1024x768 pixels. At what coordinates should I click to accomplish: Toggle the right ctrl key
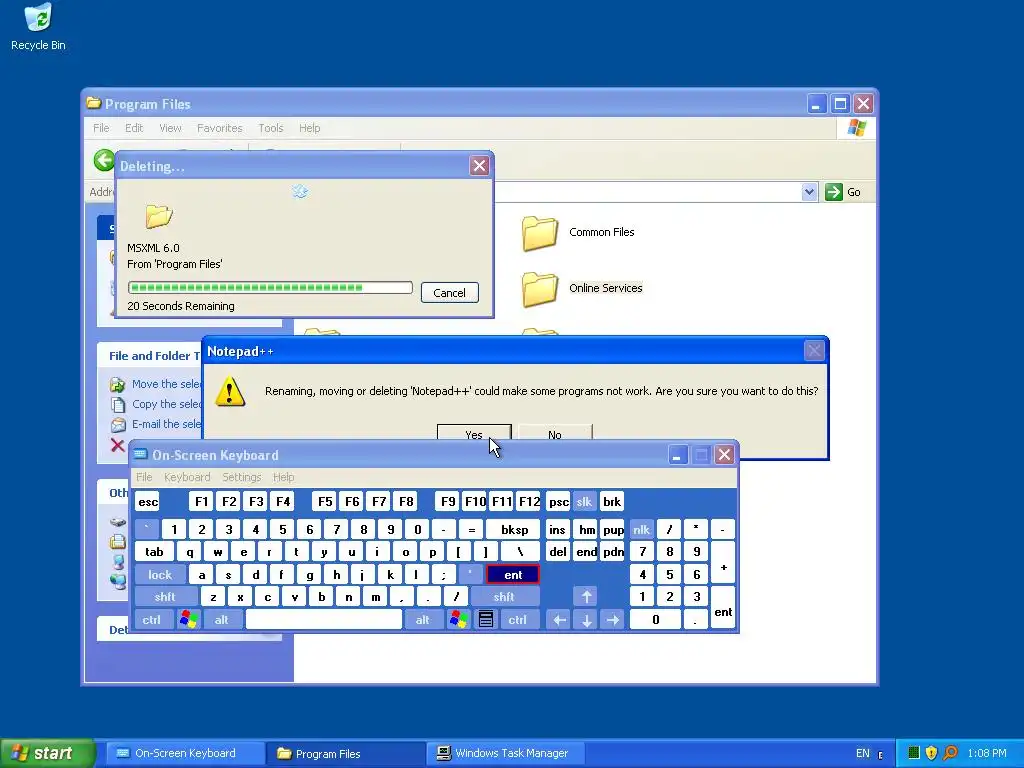(x=517, y=620)
